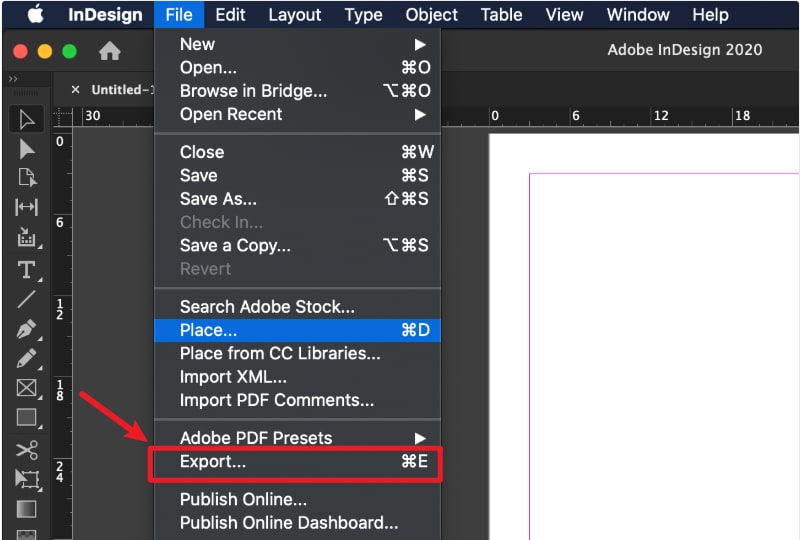This screenshot has width=800, height=540.
Task: Open the Edit menu
Action: pyautogui.click(x=230, y=14)
